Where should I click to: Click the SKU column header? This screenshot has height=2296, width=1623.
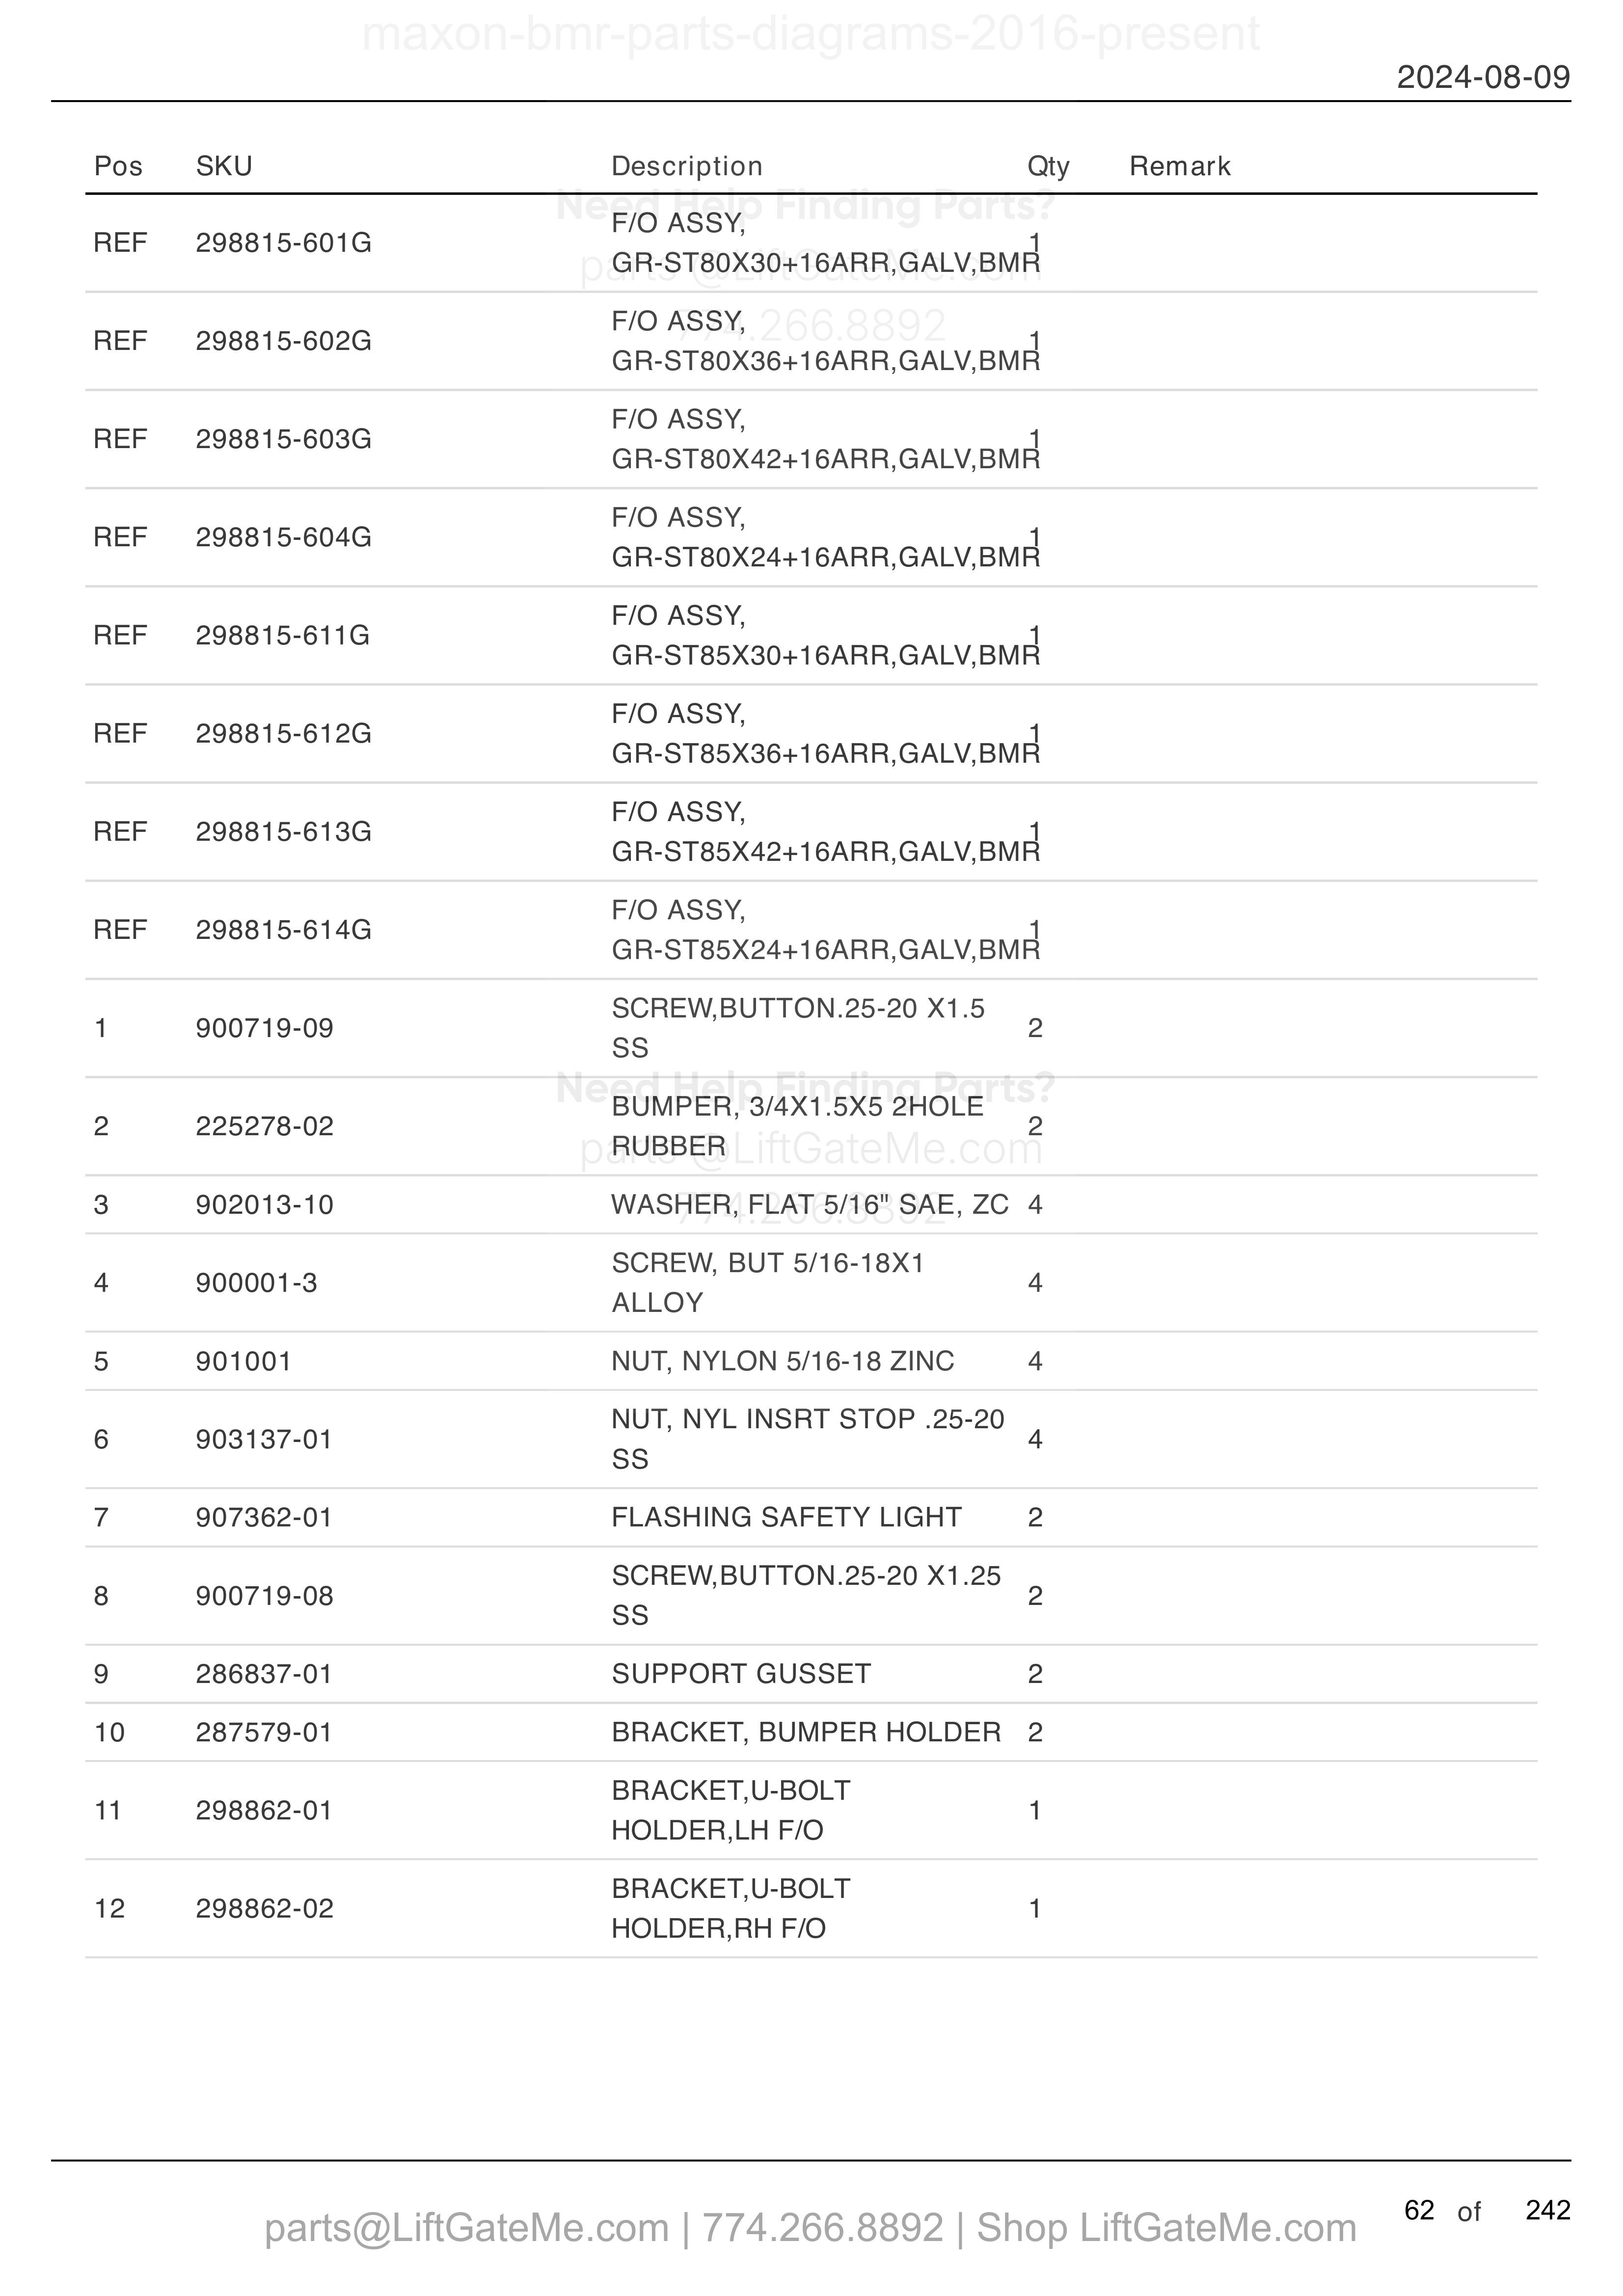coord(224,166)
